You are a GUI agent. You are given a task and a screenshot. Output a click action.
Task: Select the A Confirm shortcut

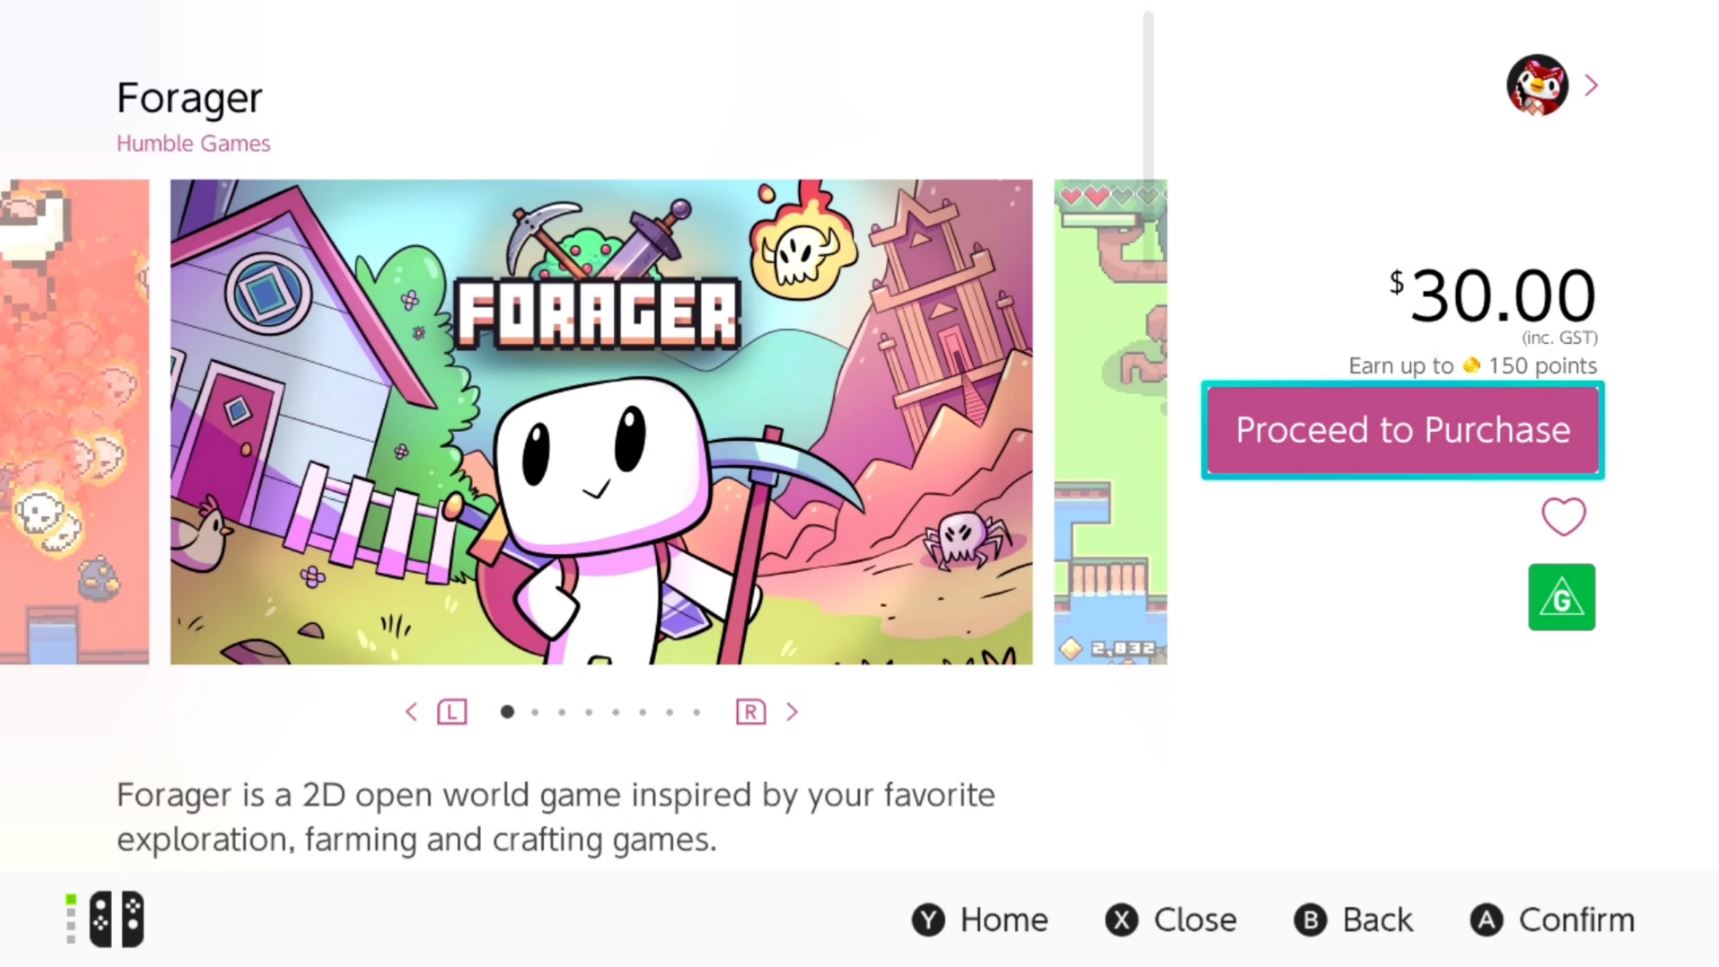1552,920
